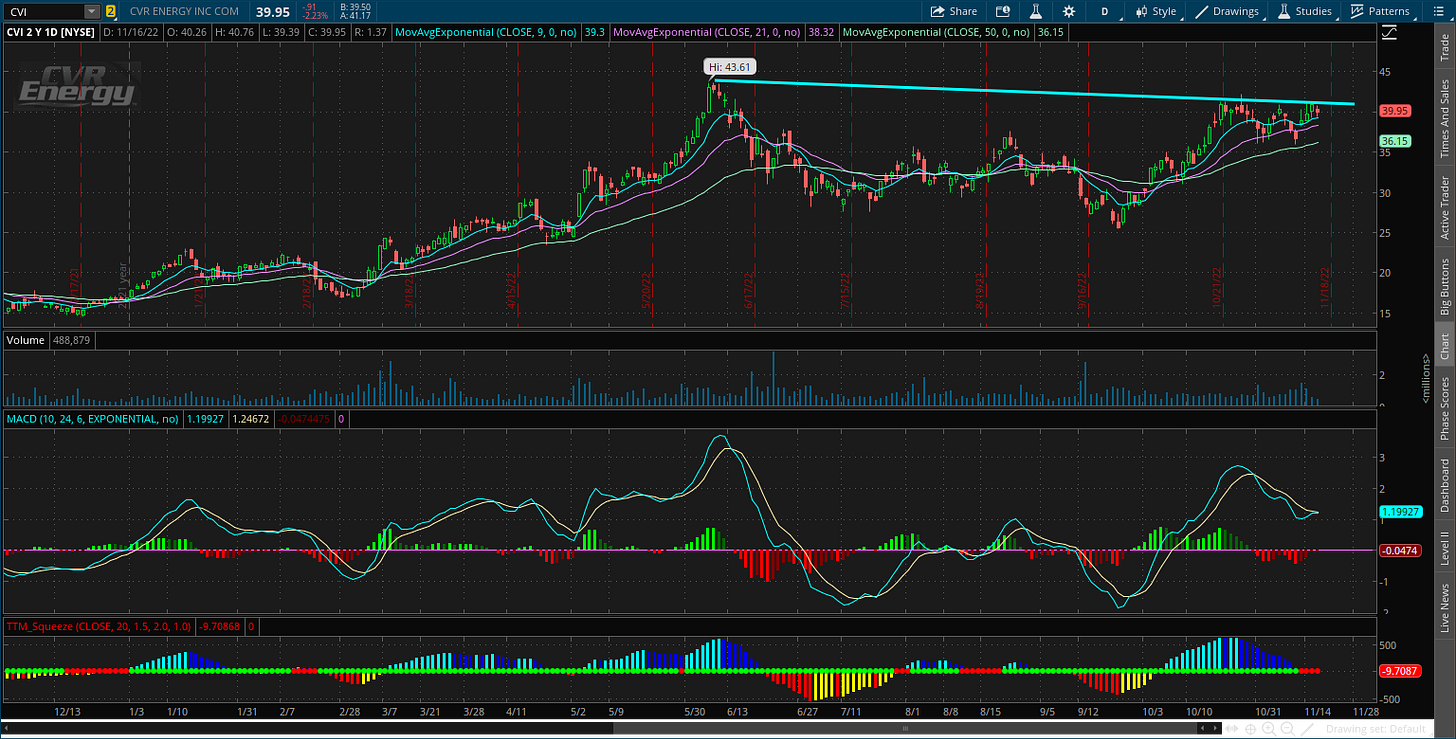
Task: Click the 12/13 date label on time axis
Action: pyautogui.click(x=68, y=712)
